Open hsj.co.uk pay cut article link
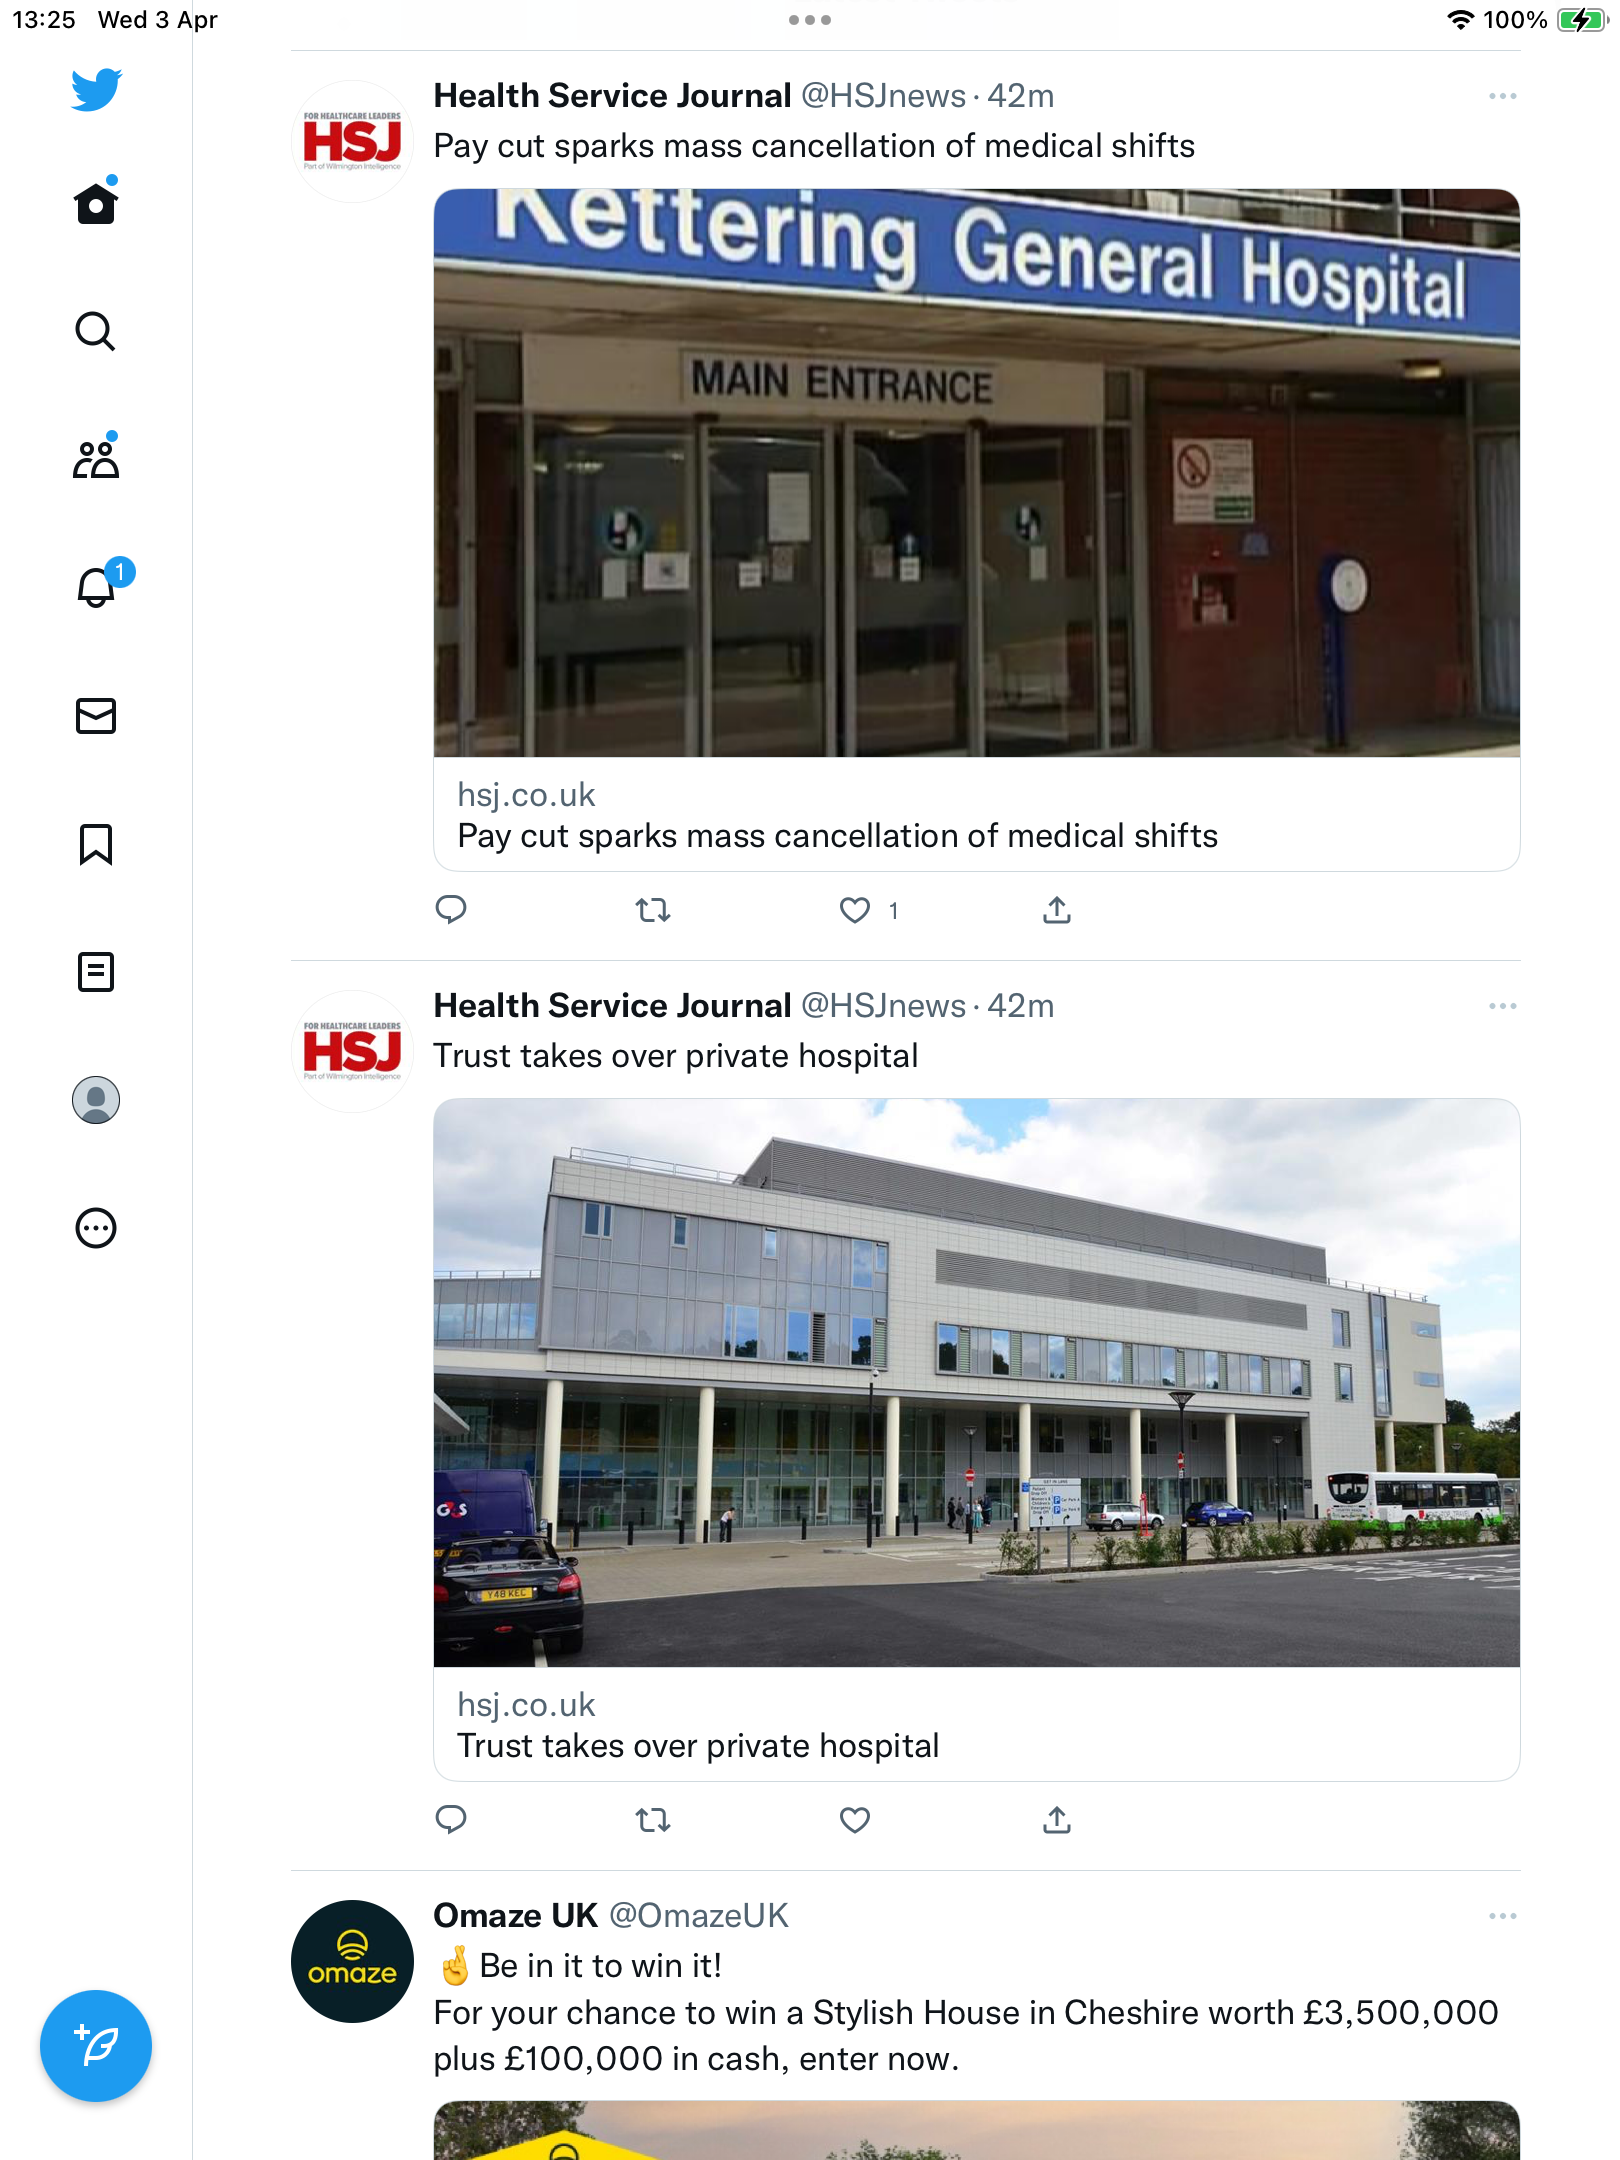1620x2160 pixels. pyautogui.click(x=976, y=815)
